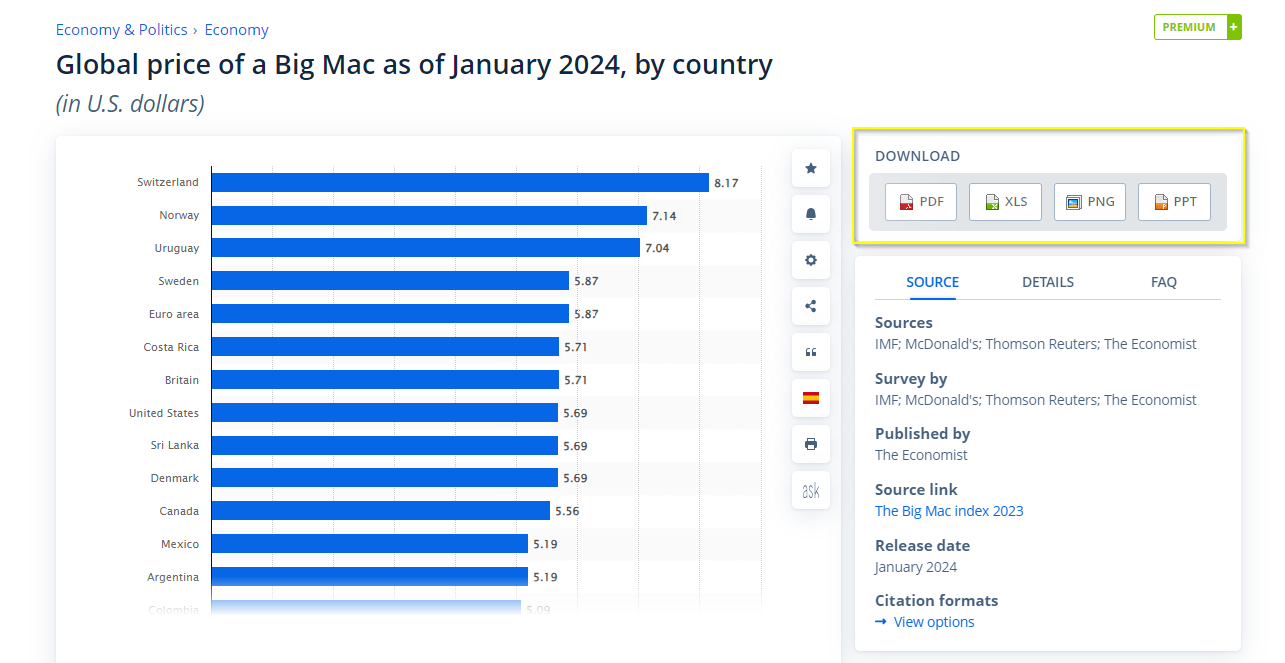Click the Switzerland bar in chart
This screenshot has height=663, width=1285.
tap(460, 182)
